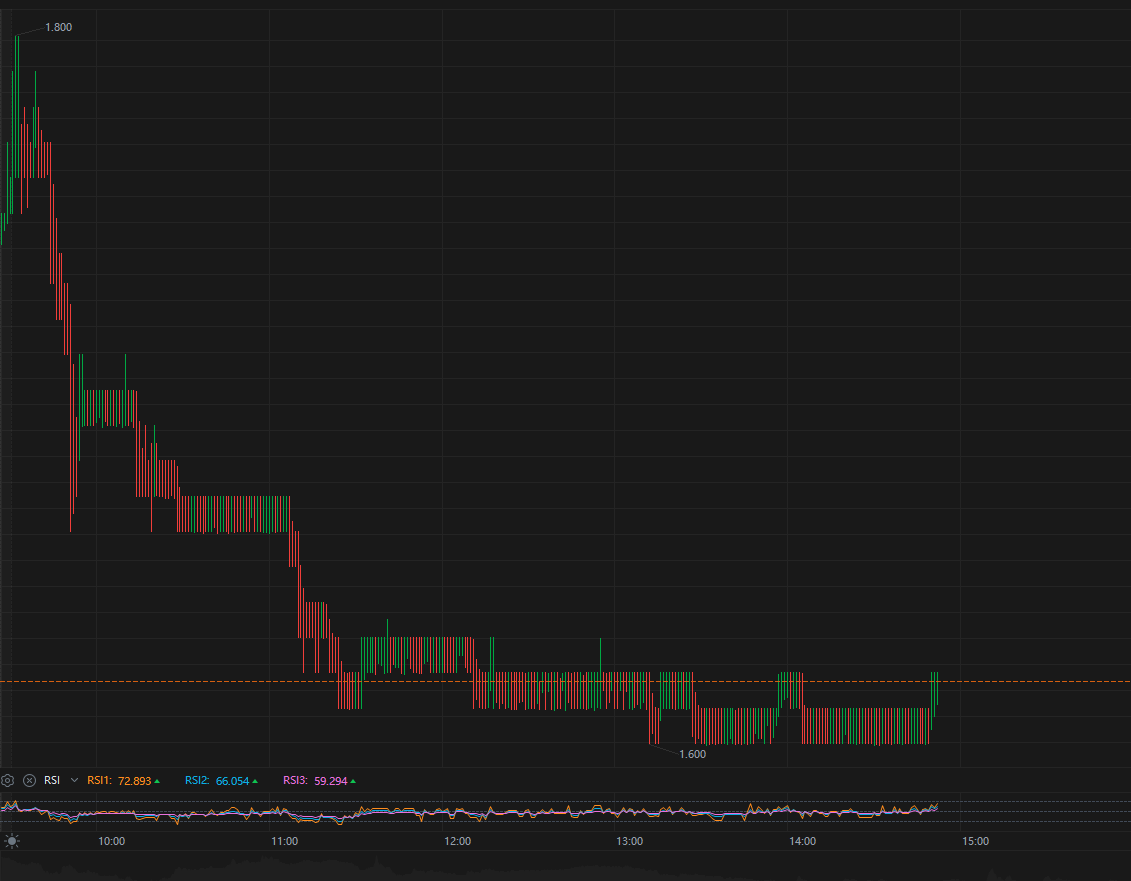This screenshot has height=881, width=1131.
Task: Select the RSI1 value 72.893
Action: [x=135, y=781]
